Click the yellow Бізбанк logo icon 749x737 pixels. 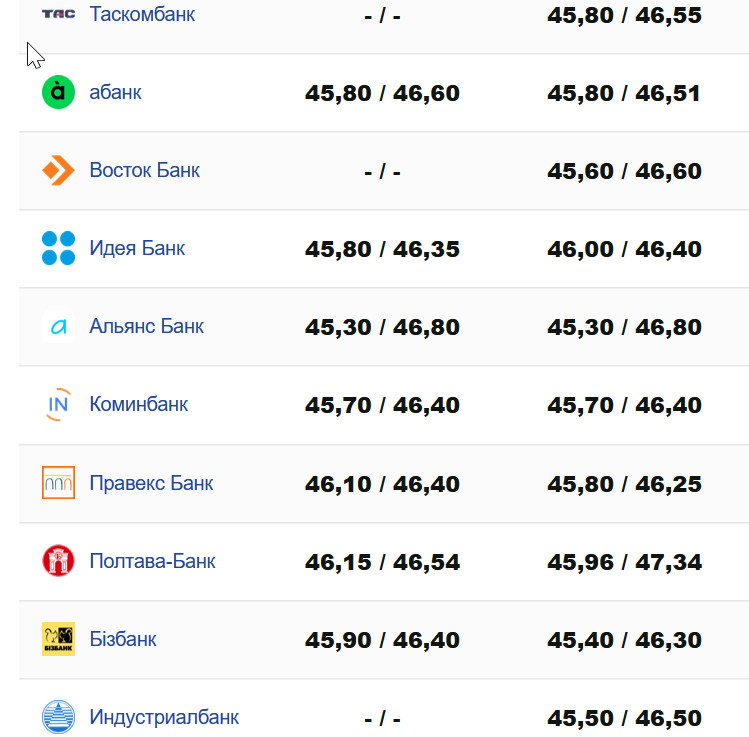58,639
